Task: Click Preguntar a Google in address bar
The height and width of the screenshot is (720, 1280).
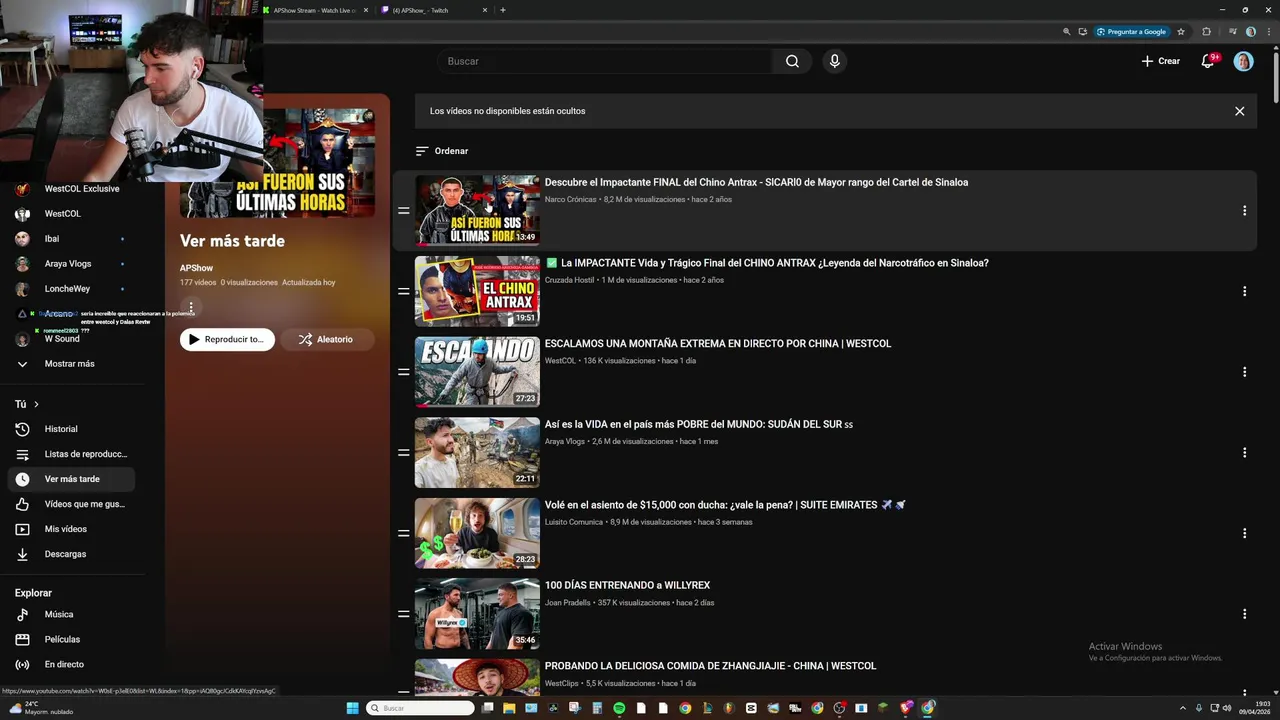Action: pos(1131,32)
